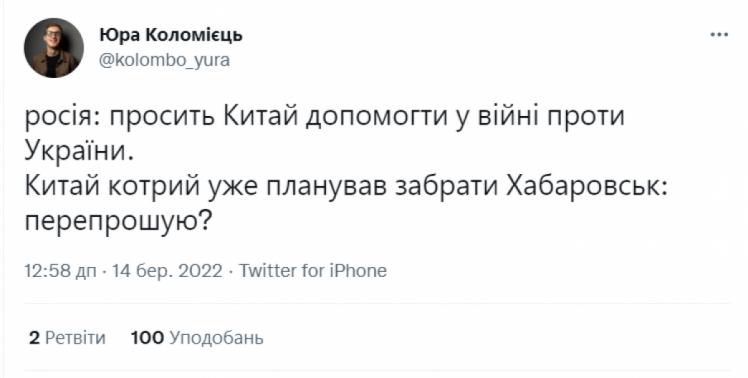Open the Twitter for iPhone source link
Screen dimensions: 748x378
312,271
